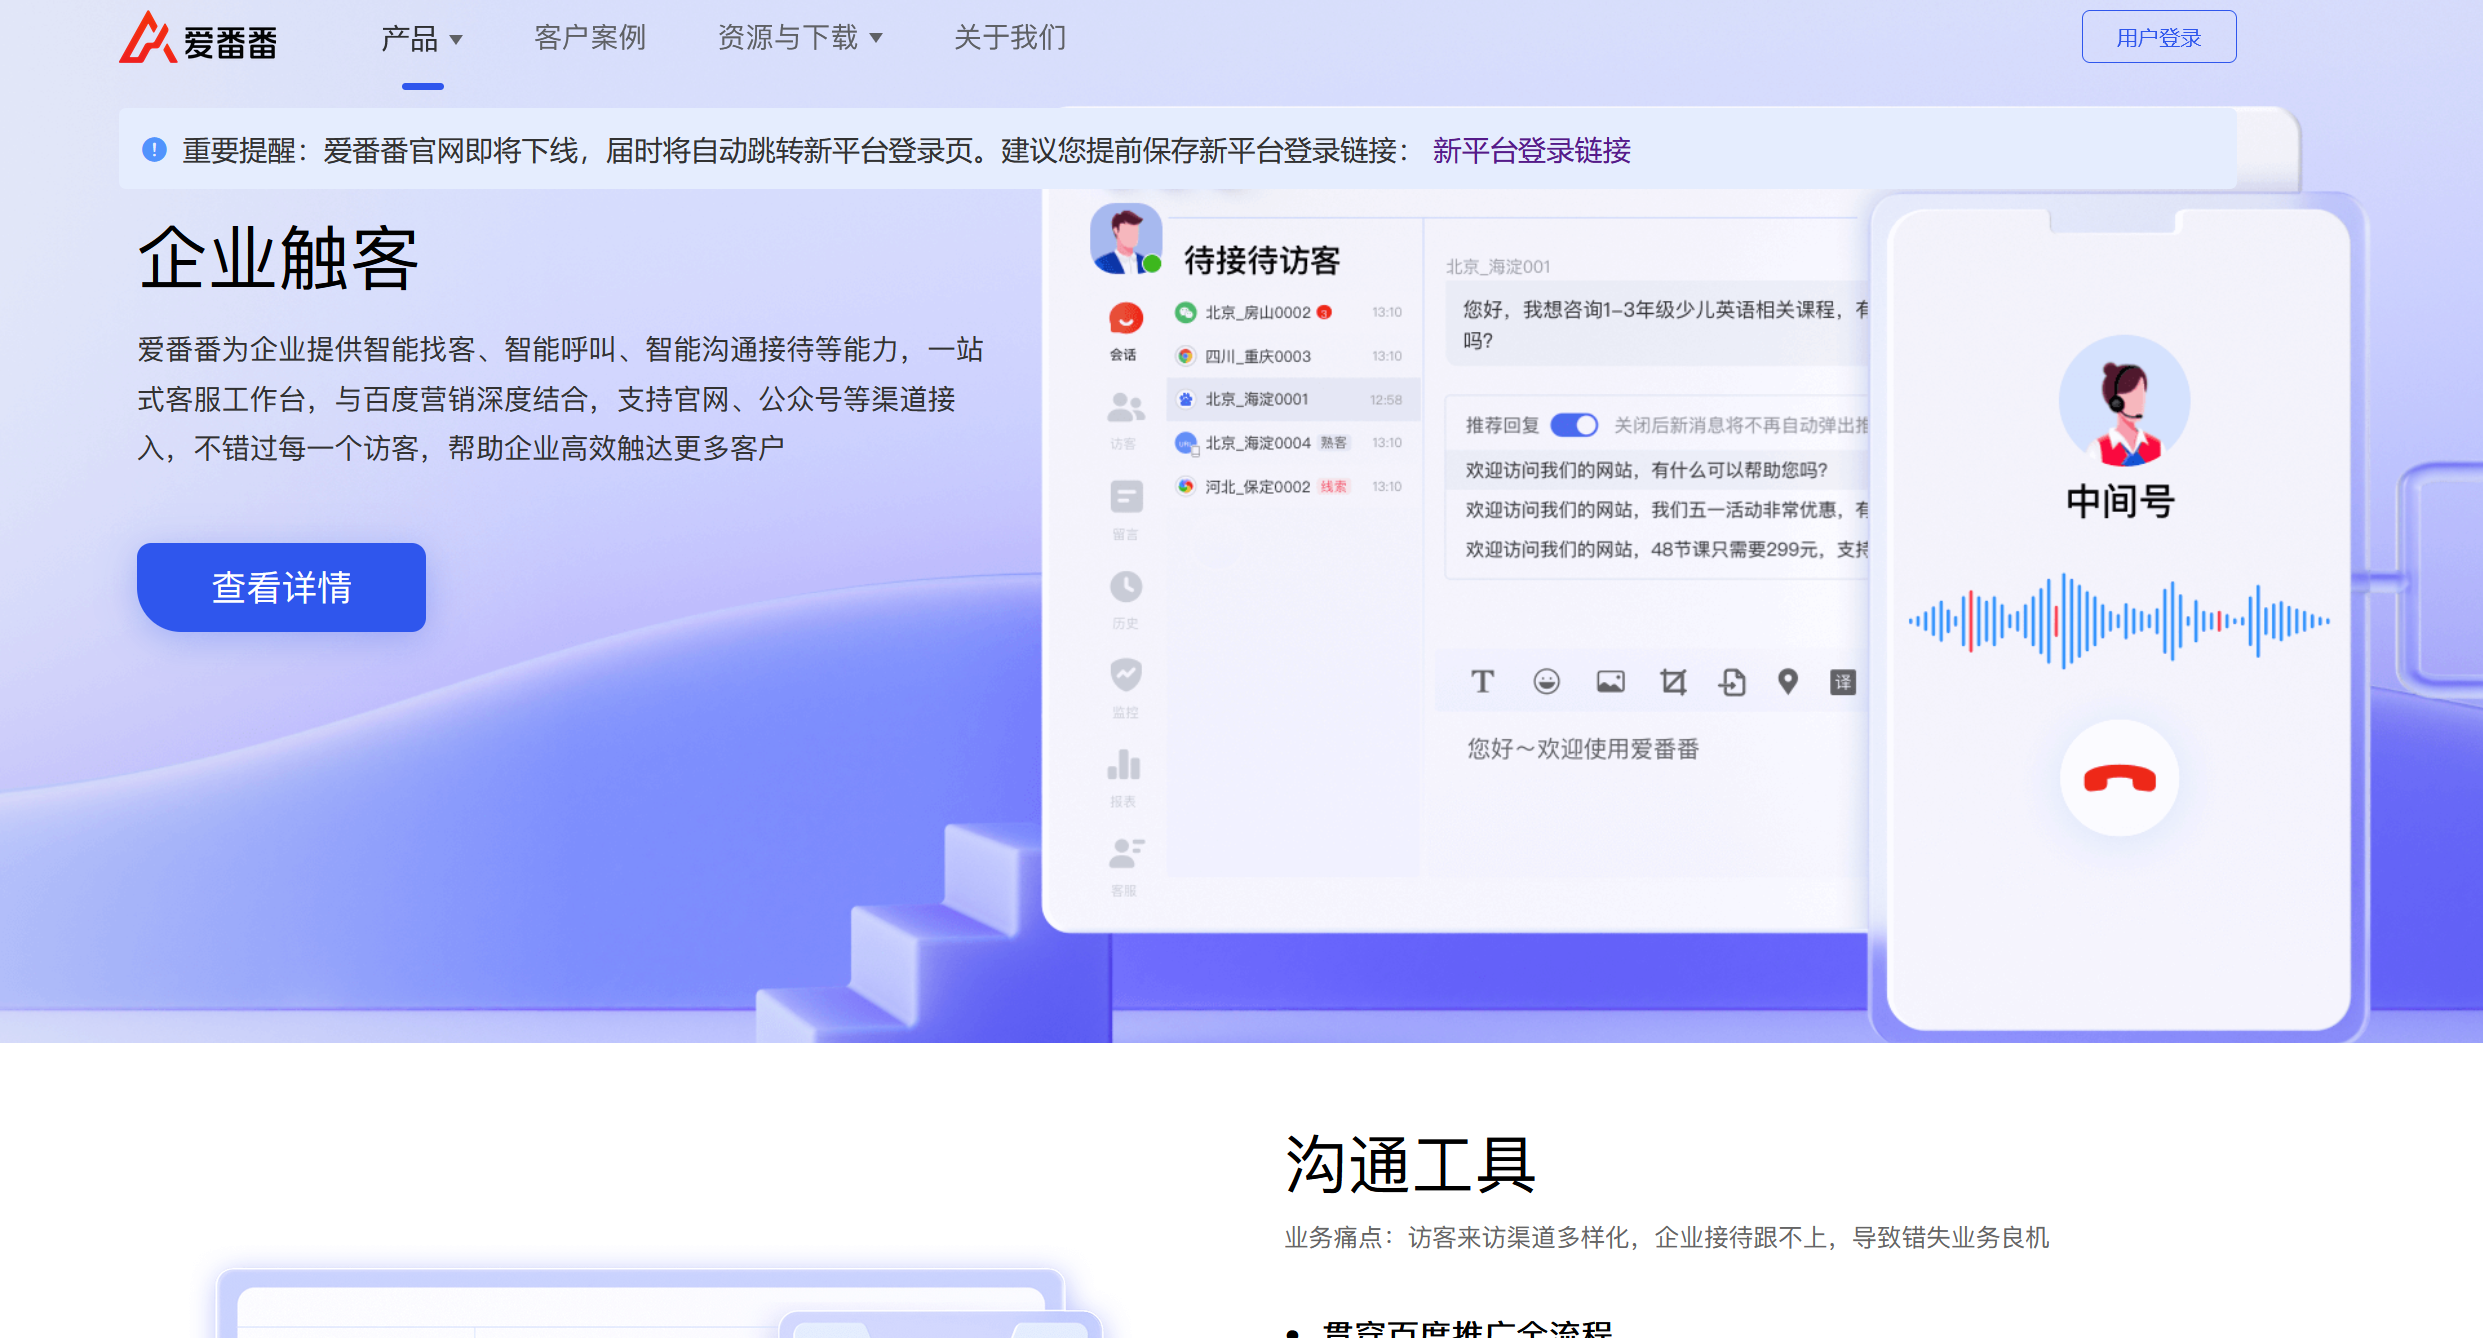Click the 爱番番 logo

tap(198, 38)
